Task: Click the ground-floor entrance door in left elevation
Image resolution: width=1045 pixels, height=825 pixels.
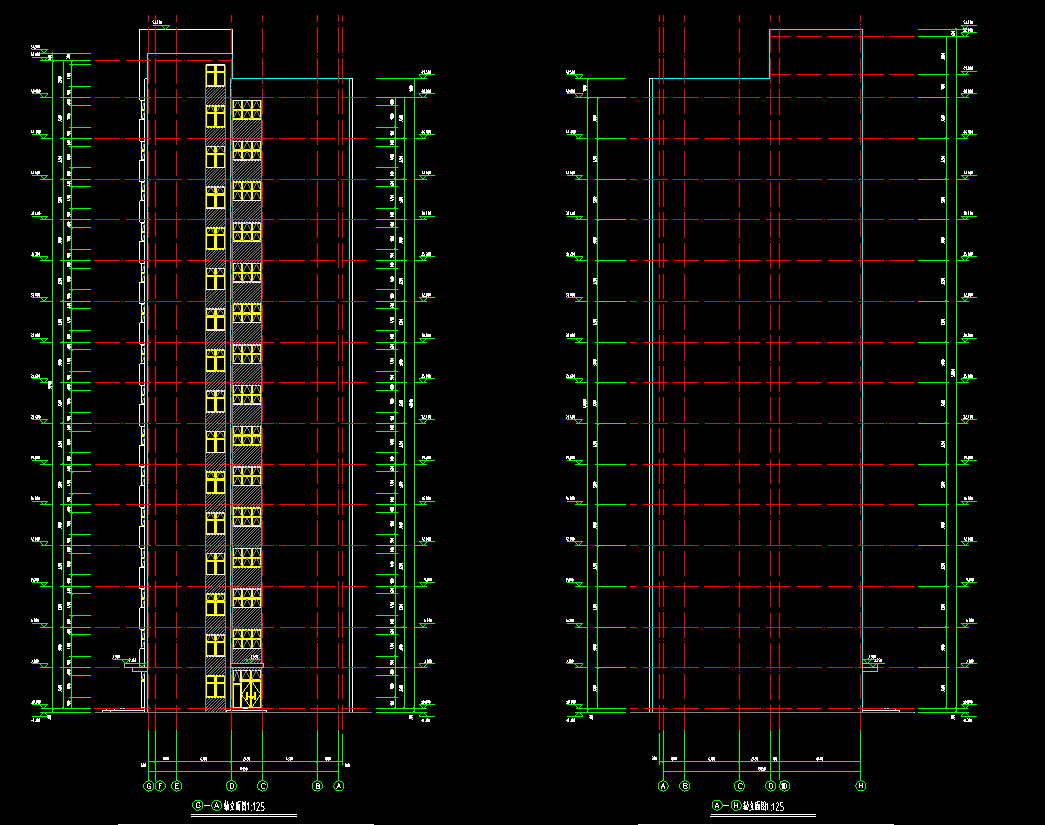Action: [251, 692]
